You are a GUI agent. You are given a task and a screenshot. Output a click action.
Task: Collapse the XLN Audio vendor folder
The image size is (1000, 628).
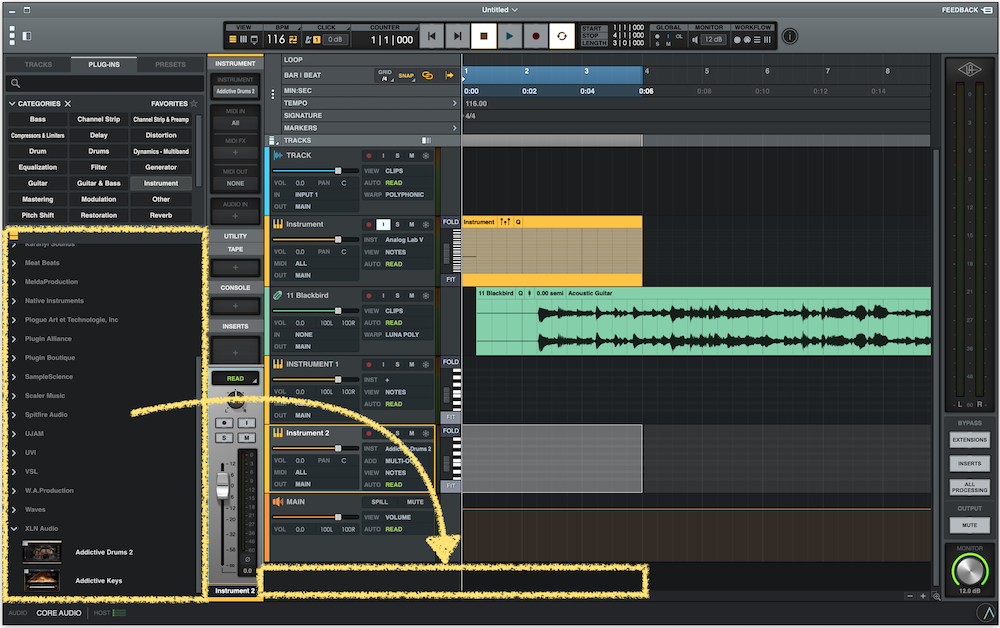tap(13, 528)
